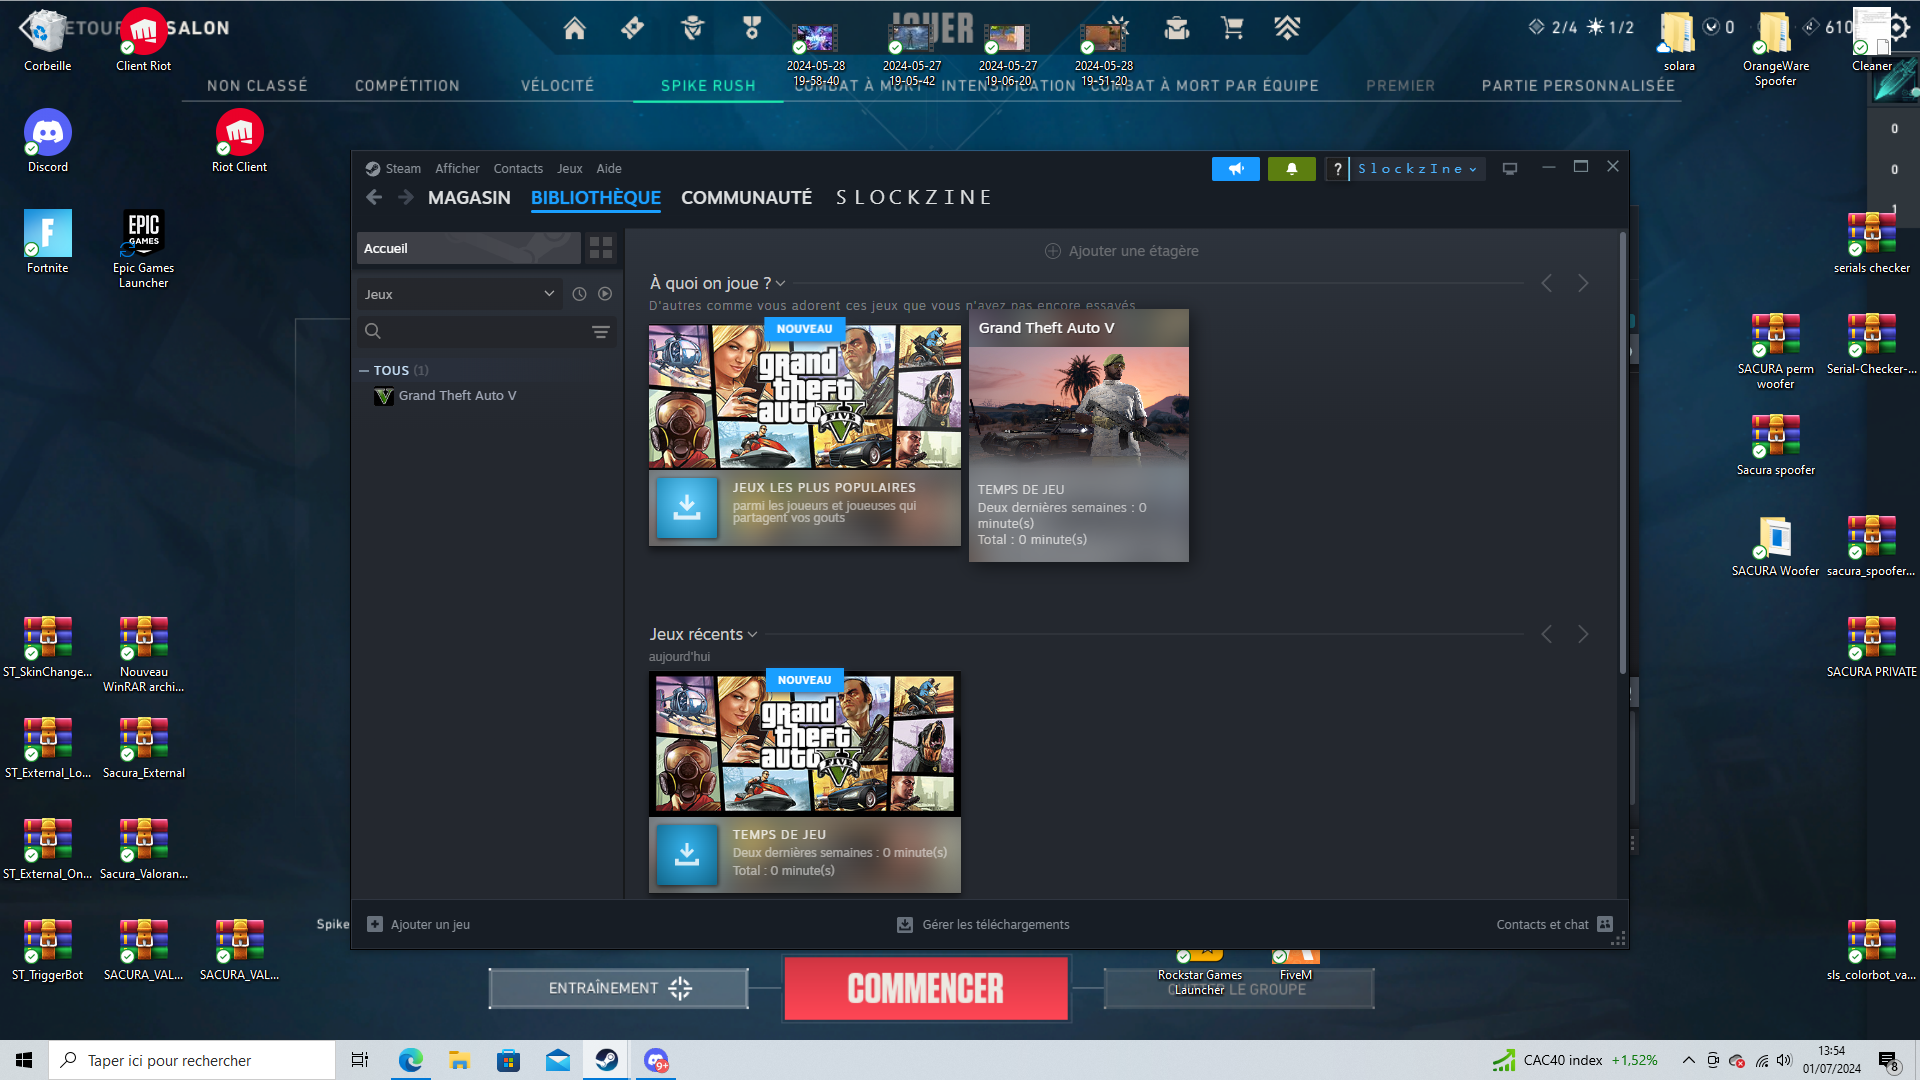This screenshot has width=1920, height=1080.
Task: Open the Jeux library filter dropdown
Action: tap(459, 294)
